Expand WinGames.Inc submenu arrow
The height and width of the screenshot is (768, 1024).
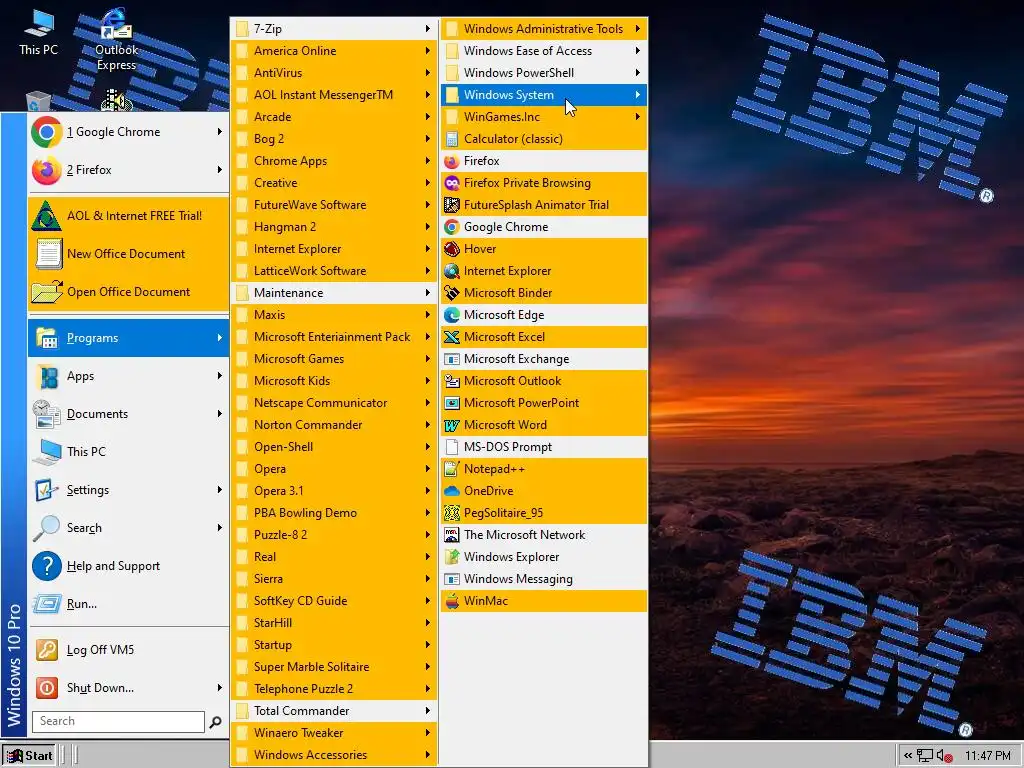point(637,117)
